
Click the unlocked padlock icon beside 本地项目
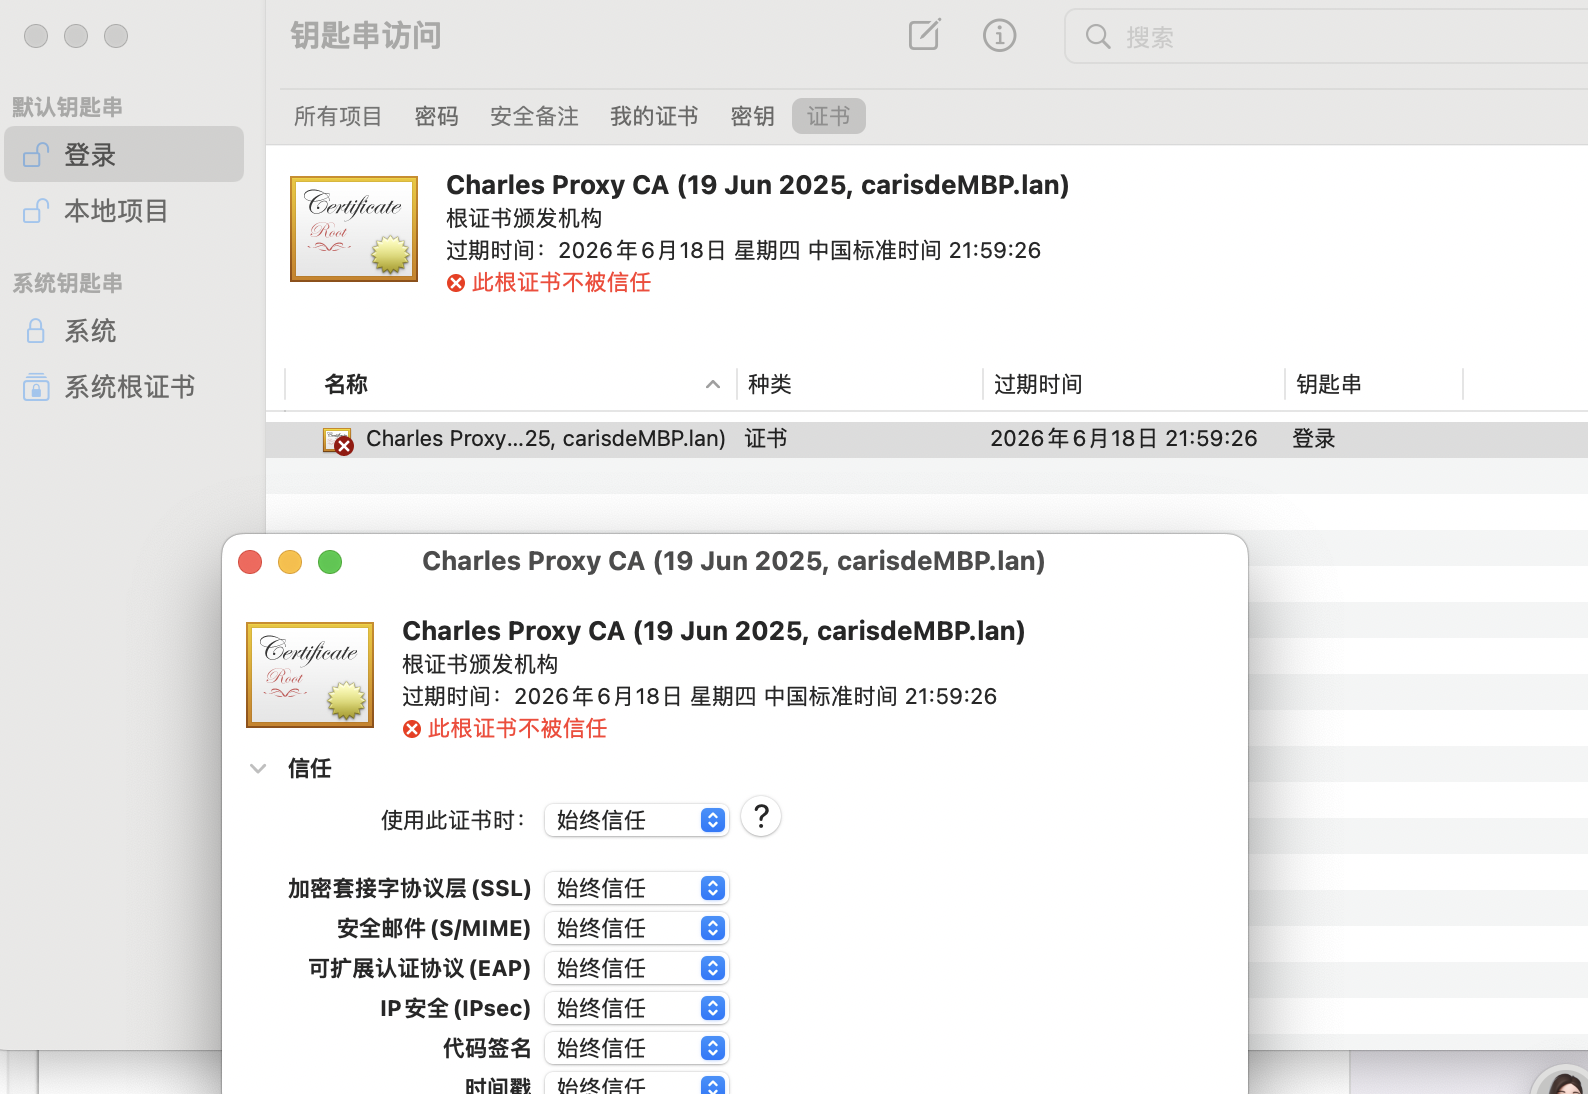point(36,210)
